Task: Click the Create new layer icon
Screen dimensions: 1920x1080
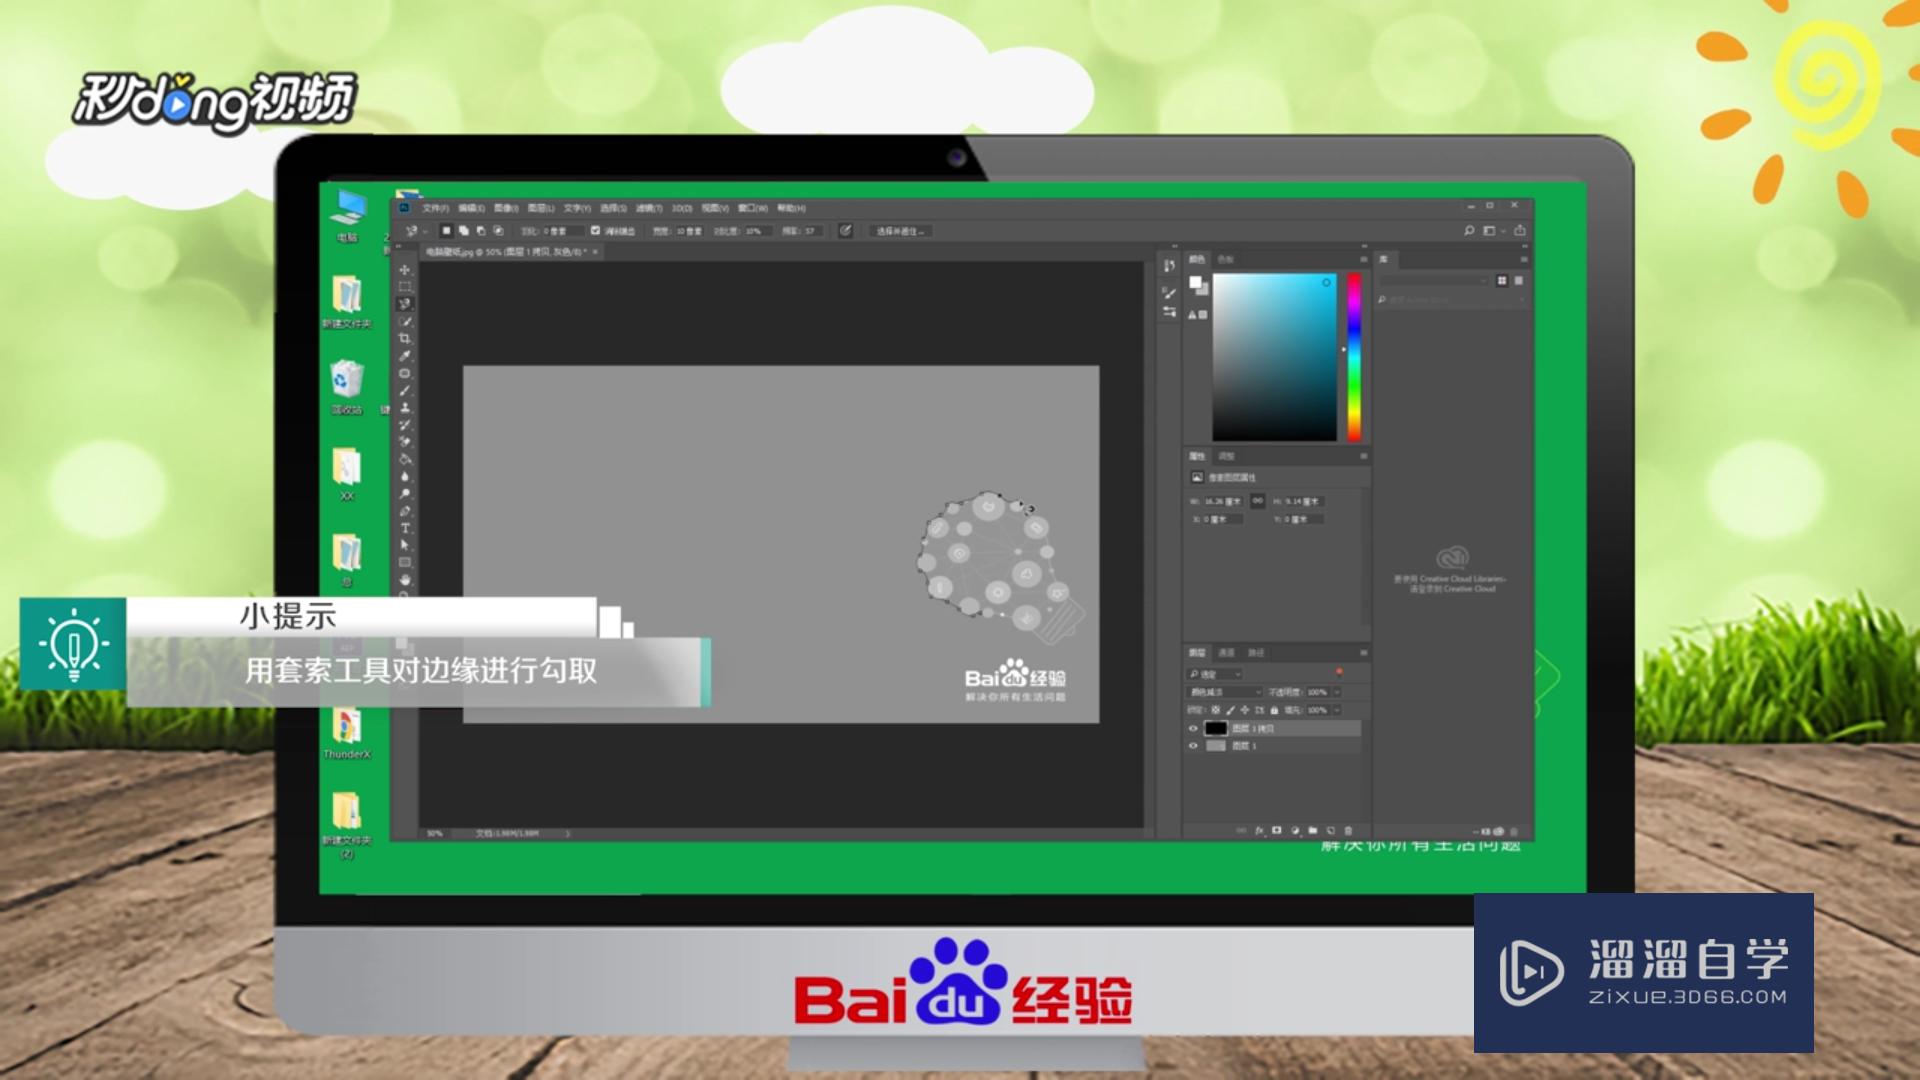Action: pos(1331,831)
